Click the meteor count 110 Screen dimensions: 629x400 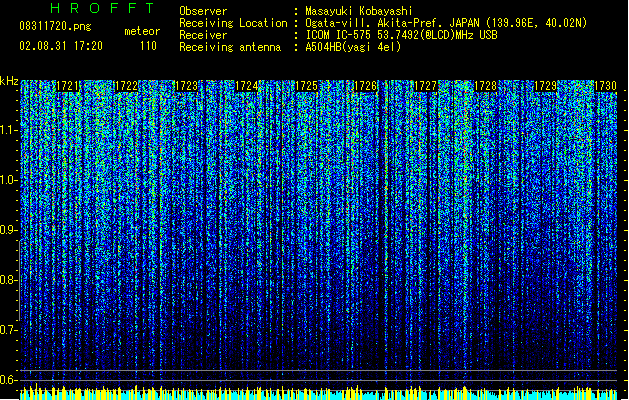[148, 46]
